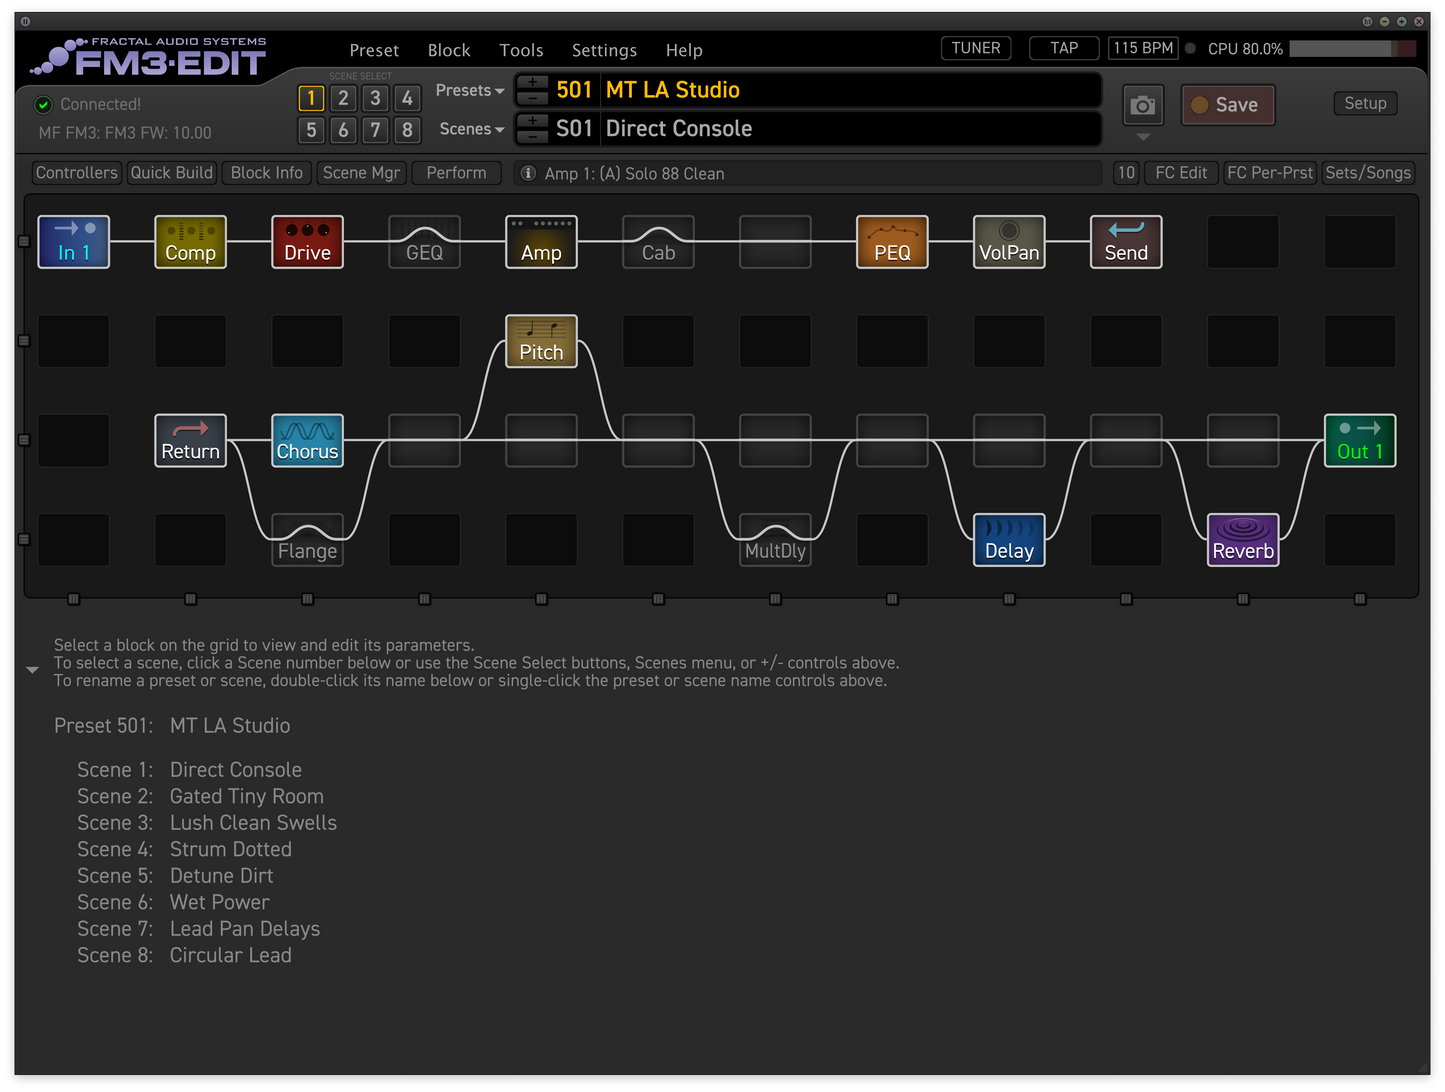Screen dimensions: 1445x1092
Task: Select the Drive block
Action: click(x=307, y=242)
